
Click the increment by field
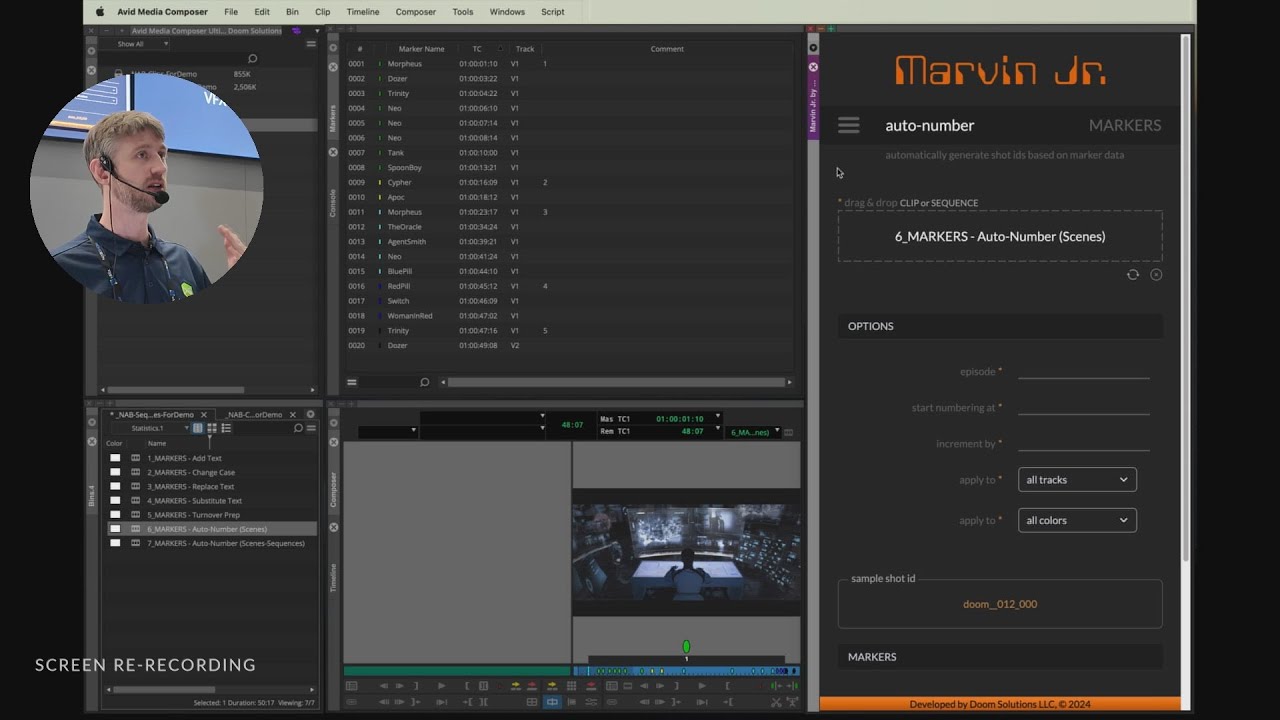(1083, 443)
